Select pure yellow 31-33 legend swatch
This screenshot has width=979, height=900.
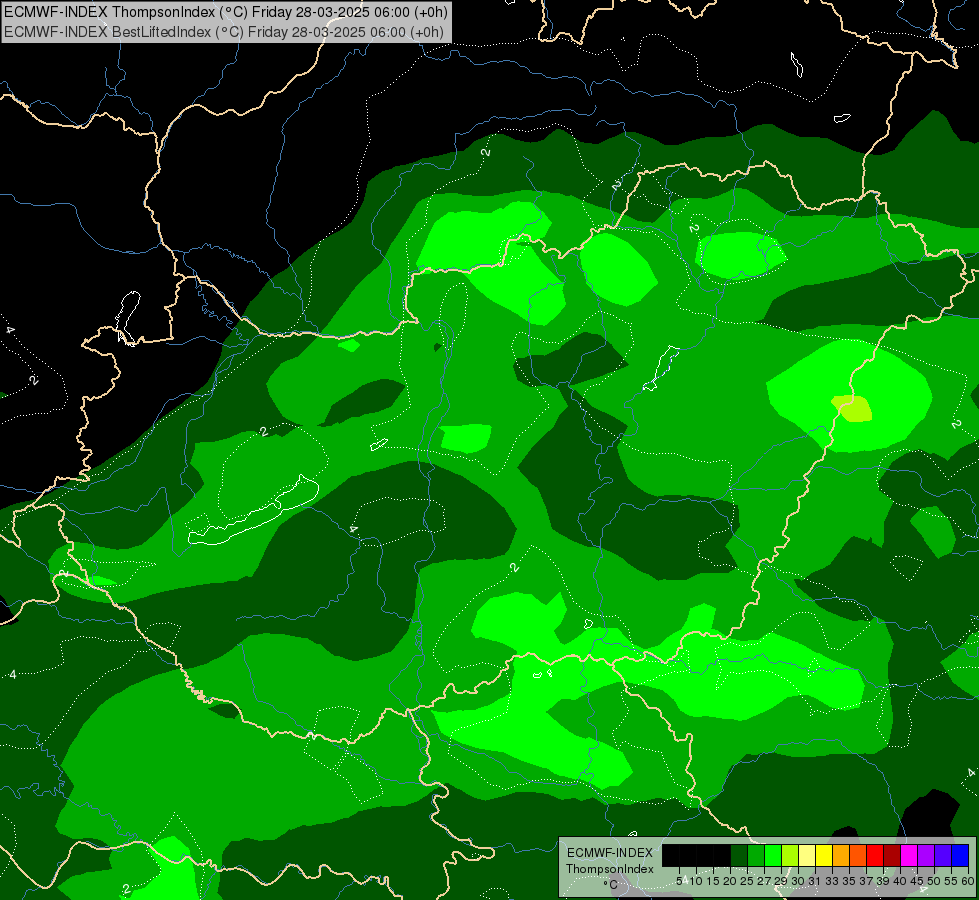pos(824,855)
